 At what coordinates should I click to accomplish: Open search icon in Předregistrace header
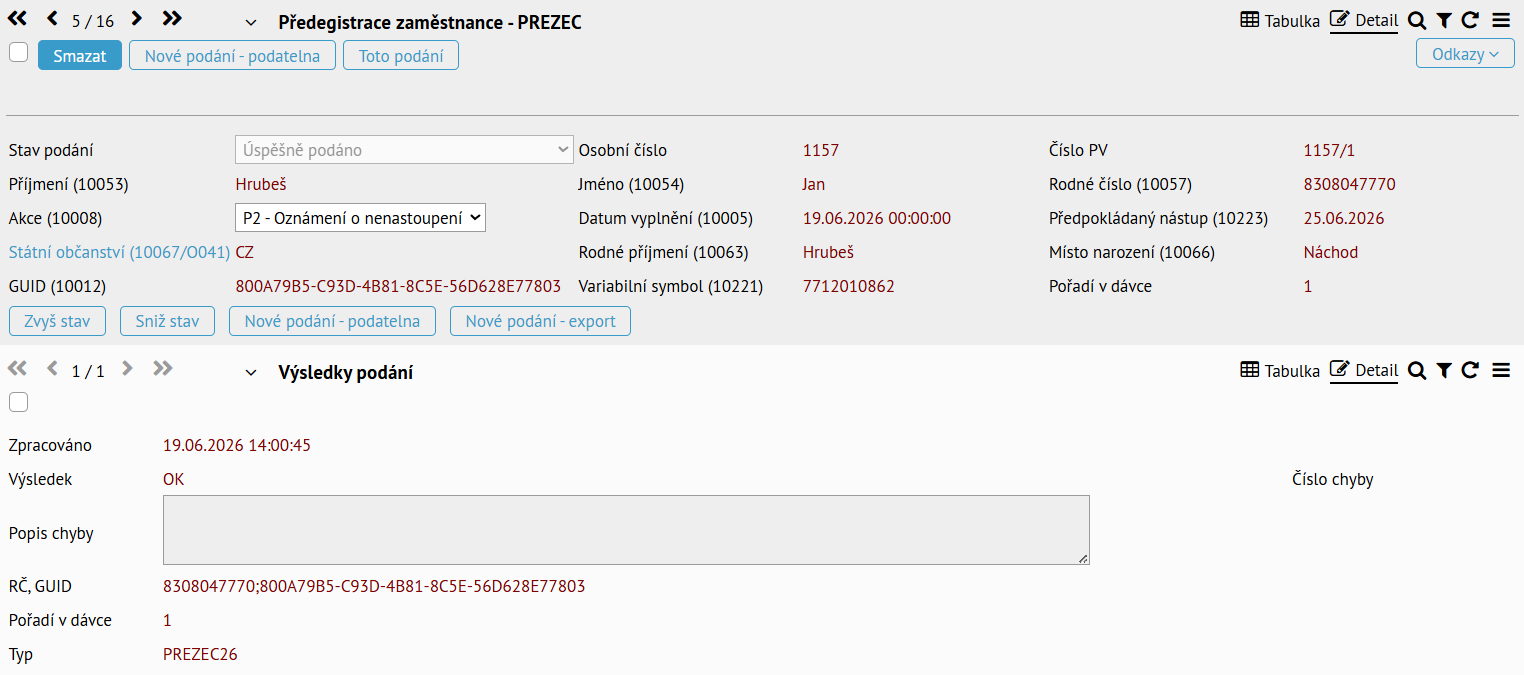tap(1416, 20)
